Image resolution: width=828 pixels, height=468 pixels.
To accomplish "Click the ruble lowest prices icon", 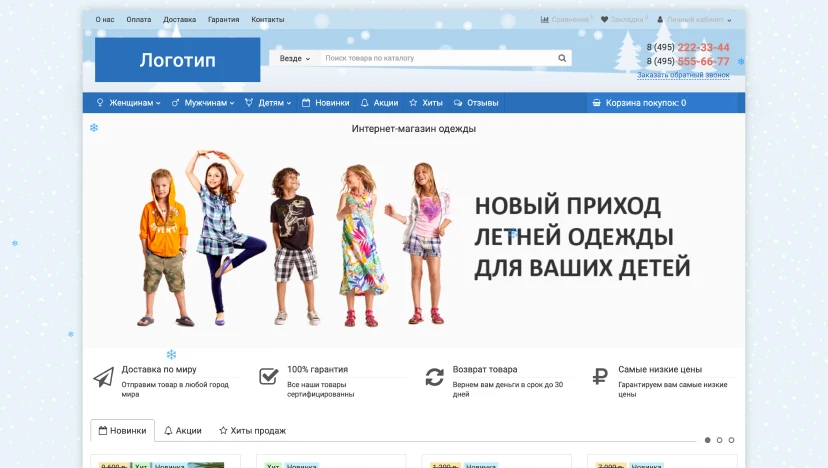I will click(x=600, y=376).
